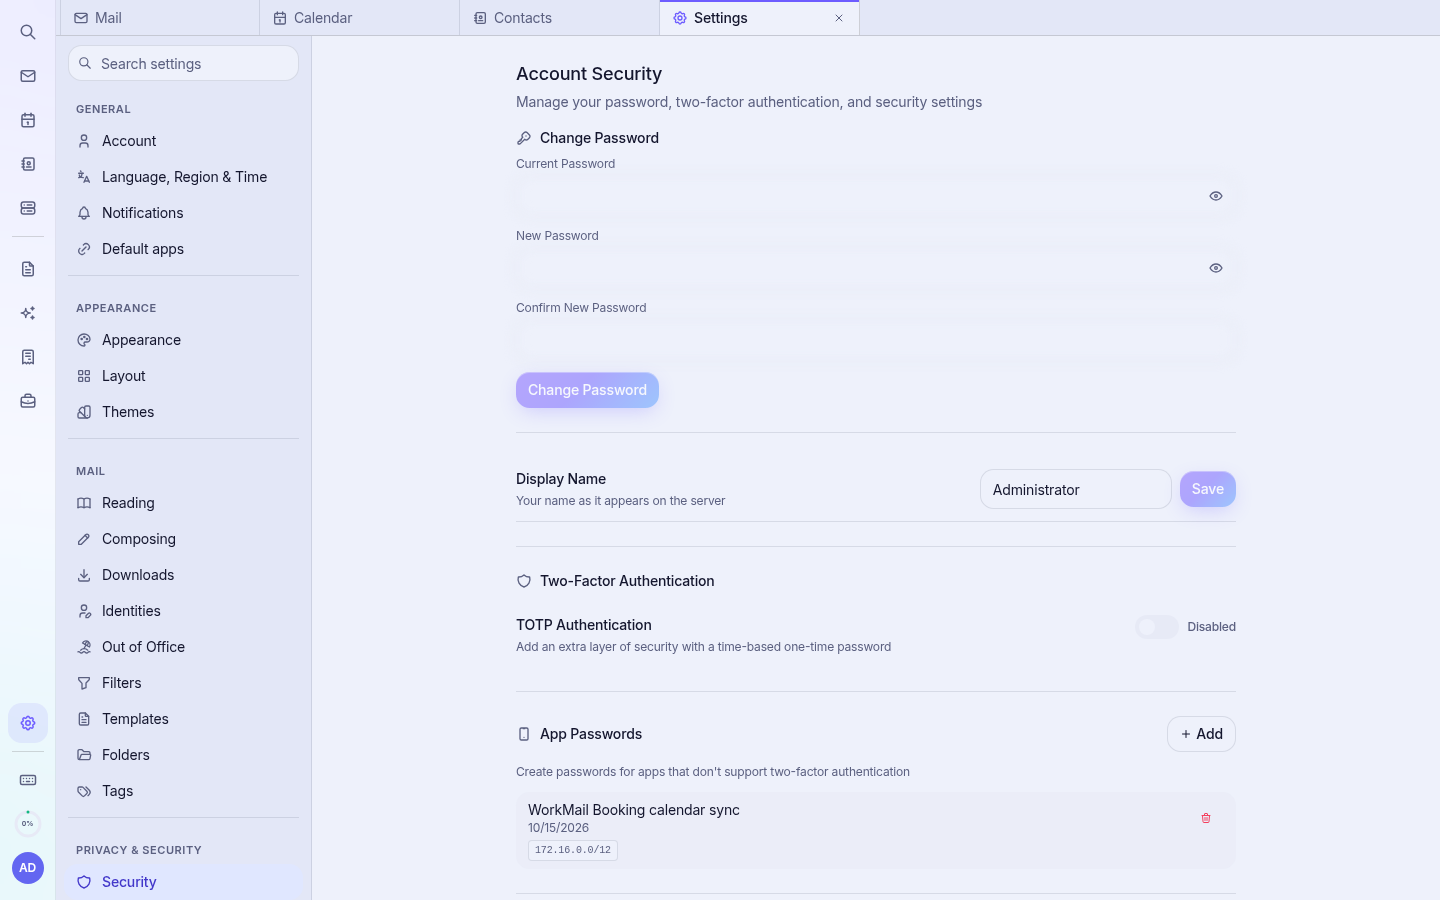Switch to the Contacts tab
Image resolution: width=1440 pixels, height=900 pixels.
560,18
